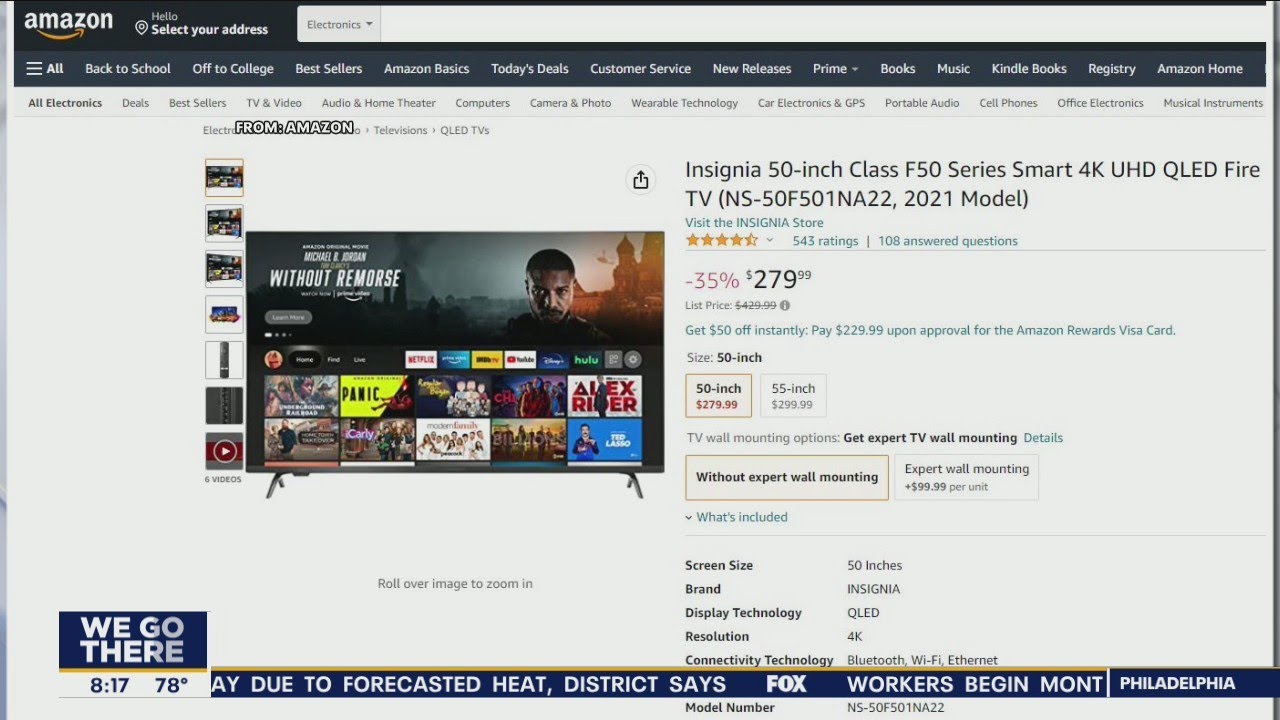Select Computers subnav tab
Screen dimensions: 1280x720
coord(483,103)
